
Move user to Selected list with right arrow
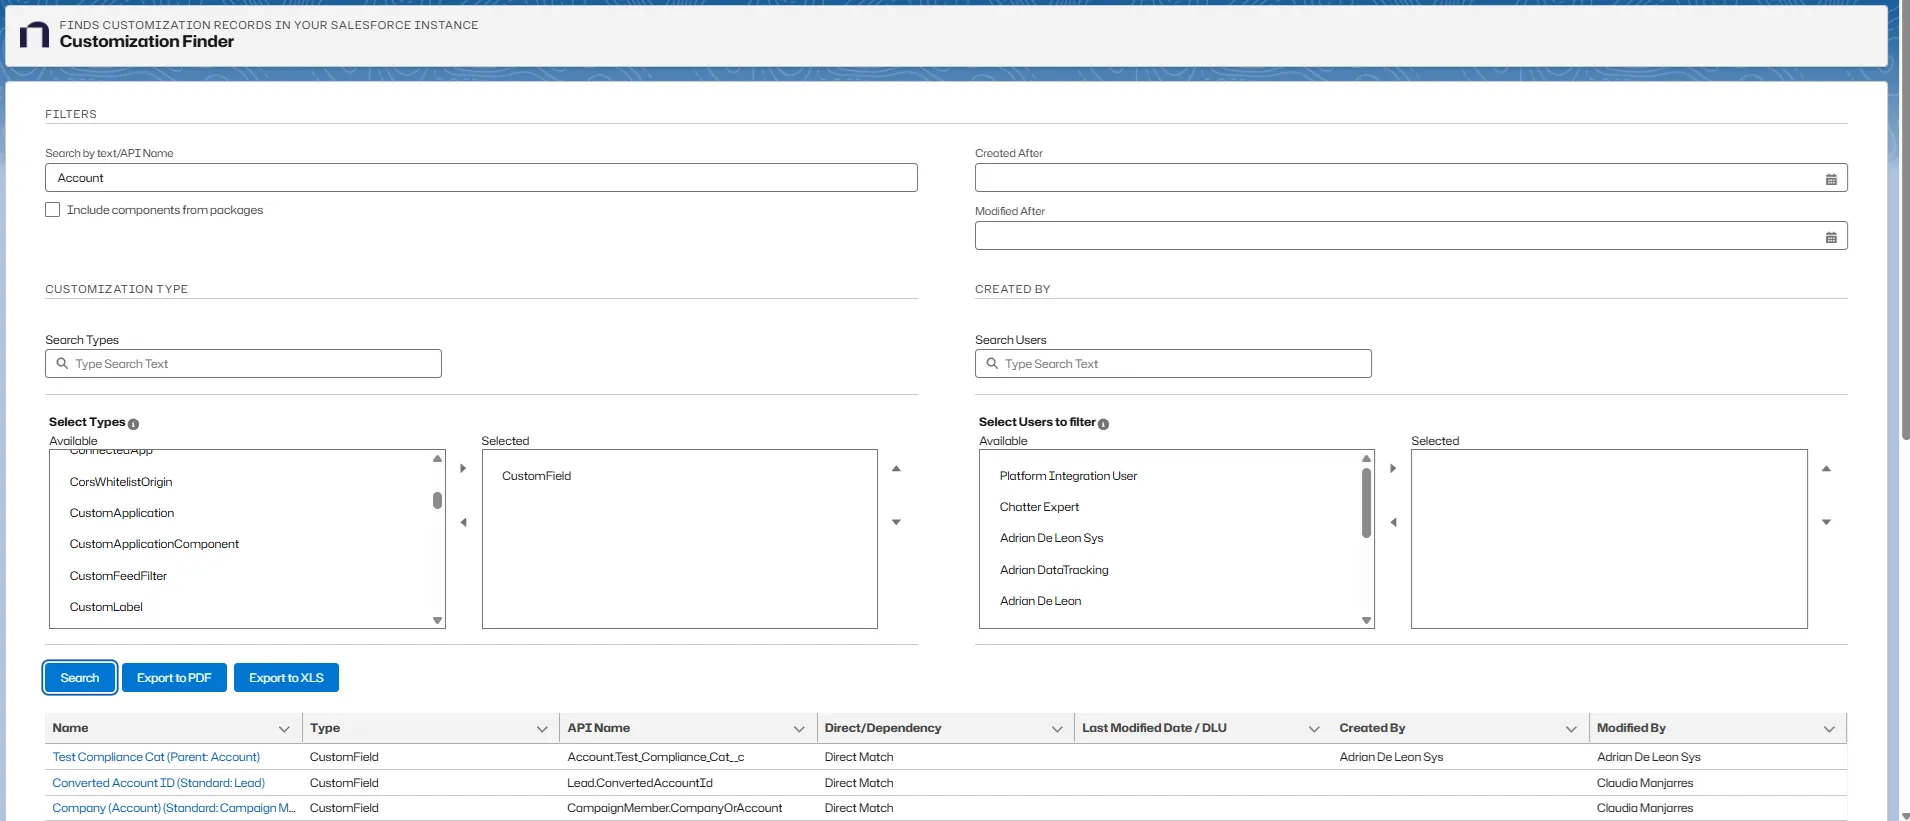pos(1393,468)
